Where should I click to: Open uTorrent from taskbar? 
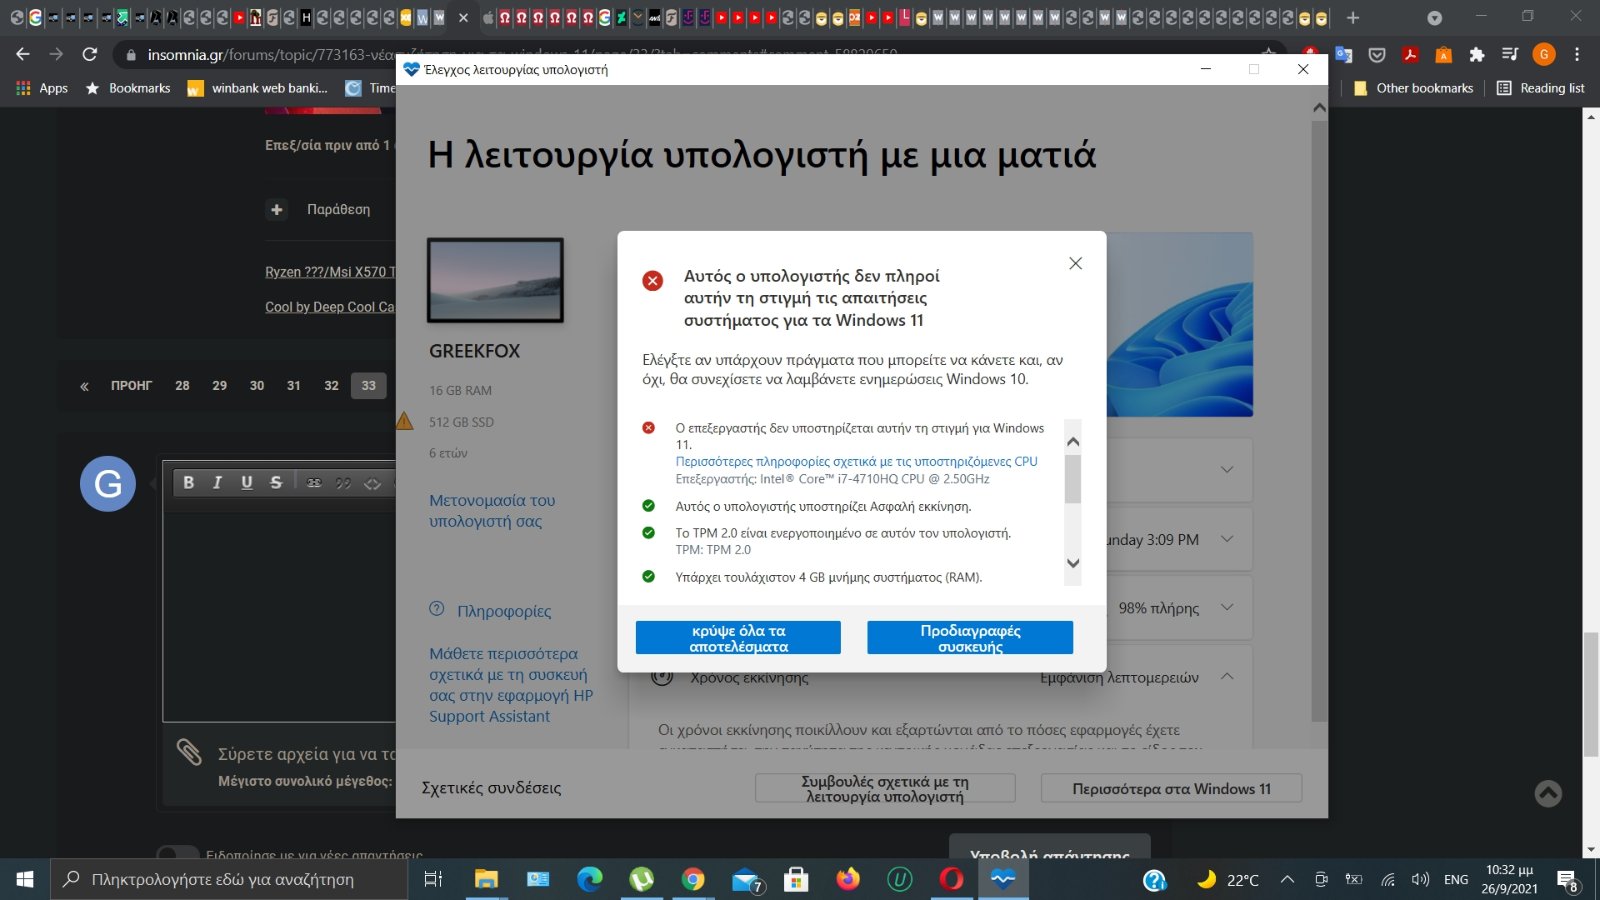(x=641, y=879)
